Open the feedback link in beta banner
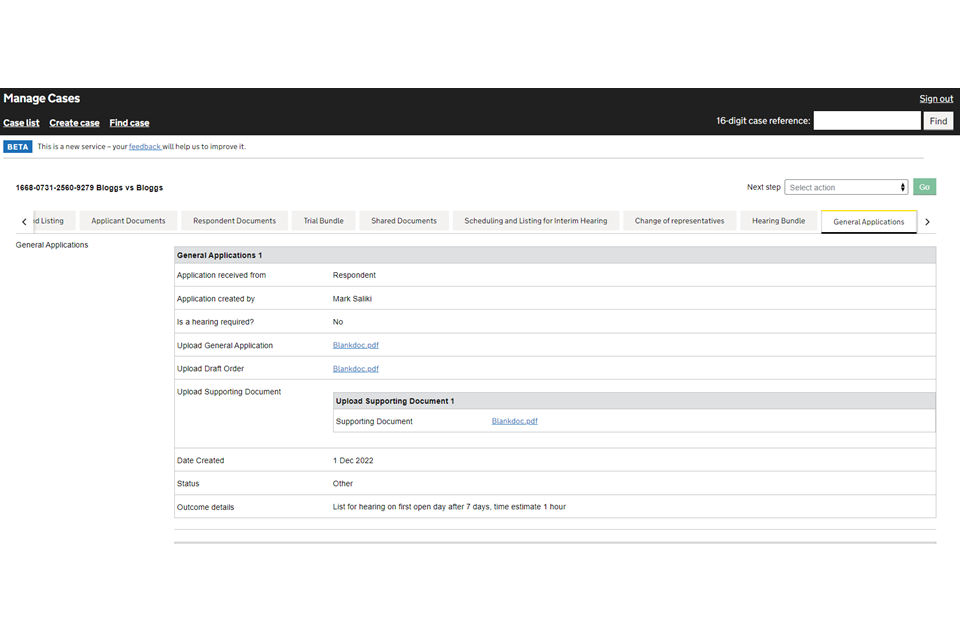960x640 pixels. (144, 147)
